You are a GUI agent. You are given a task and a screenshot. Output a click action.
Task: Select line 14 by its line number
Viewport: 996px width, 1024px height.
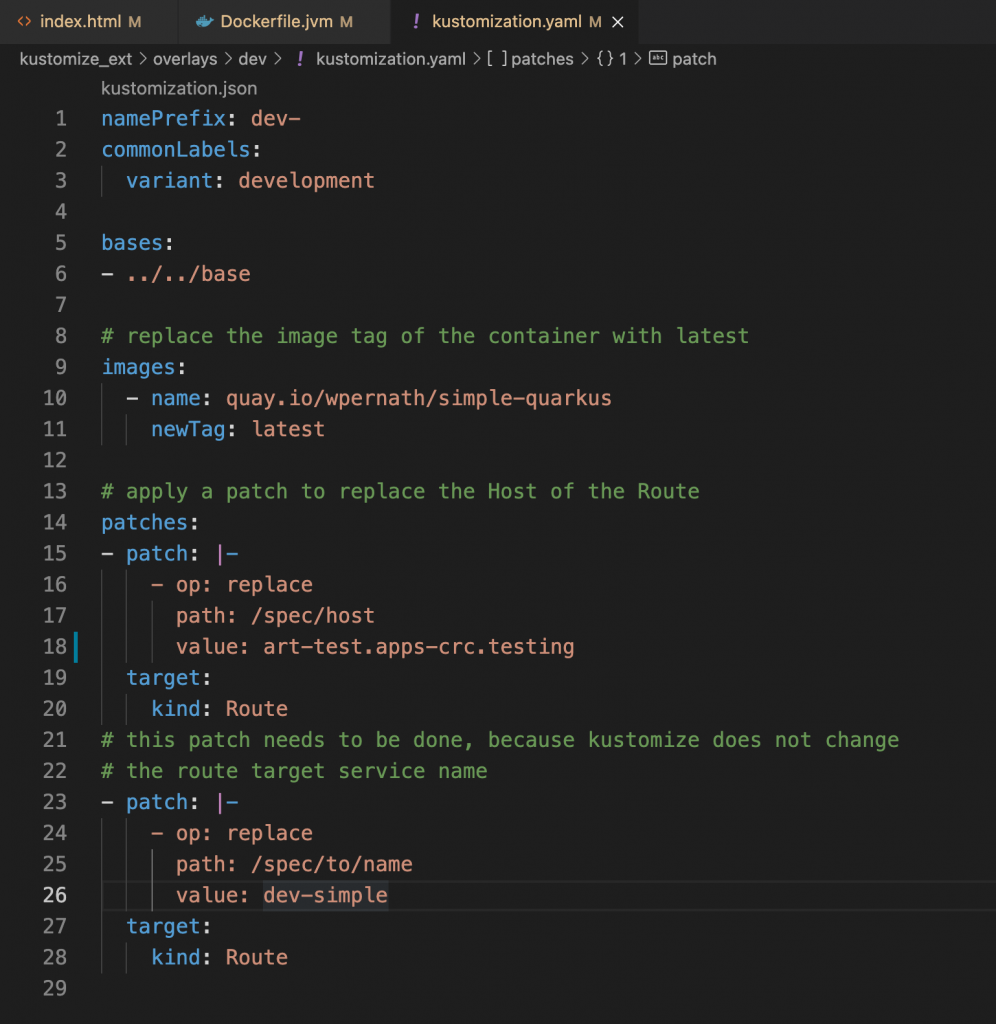click(x=55, y=522)
